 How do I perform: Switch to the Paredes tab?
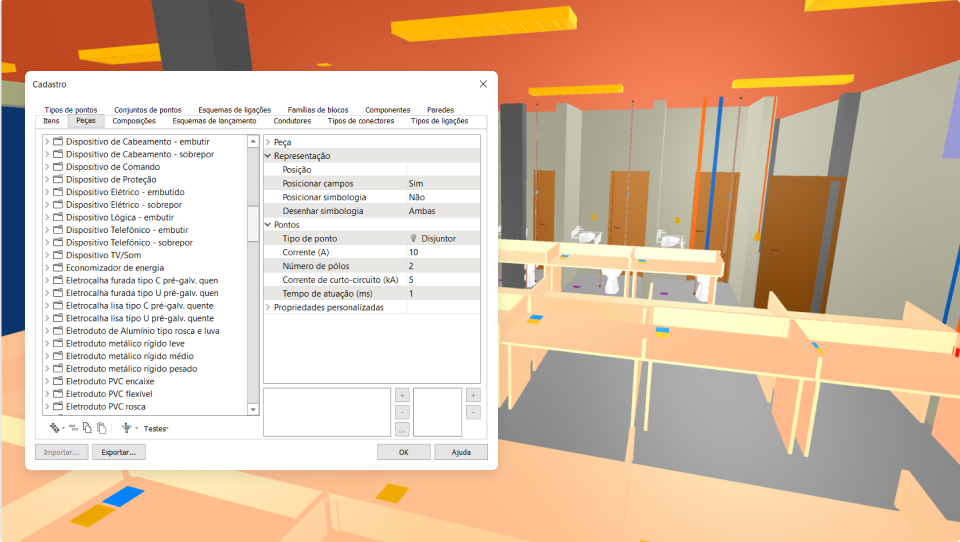[440, 110]
